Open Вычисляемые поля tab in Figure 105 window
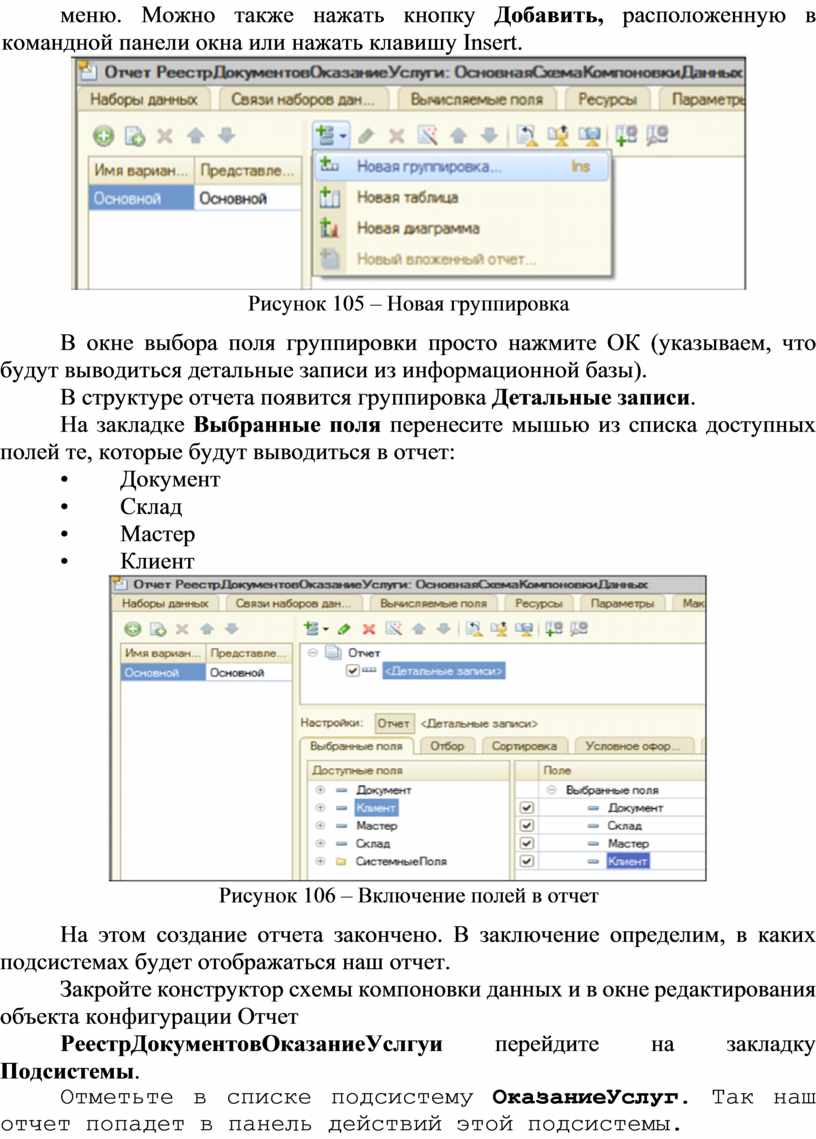Screen dimensions: 816x1139 point(477,100)
